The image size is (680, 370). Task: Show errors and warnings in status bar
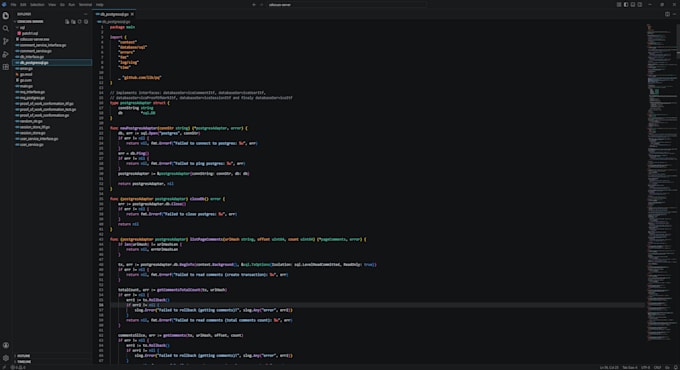pos(18,367)
